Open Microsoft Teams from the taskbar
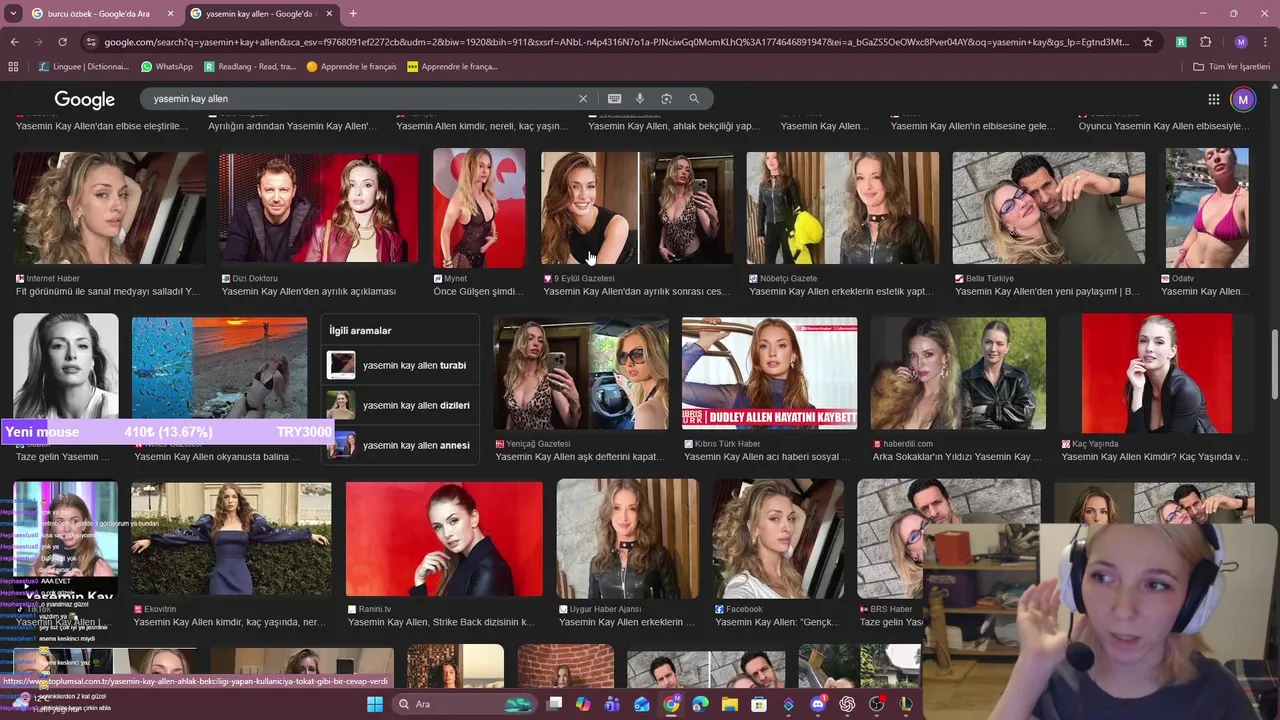The width and height of the screenshot is (1280, 720). click(612, 704)
